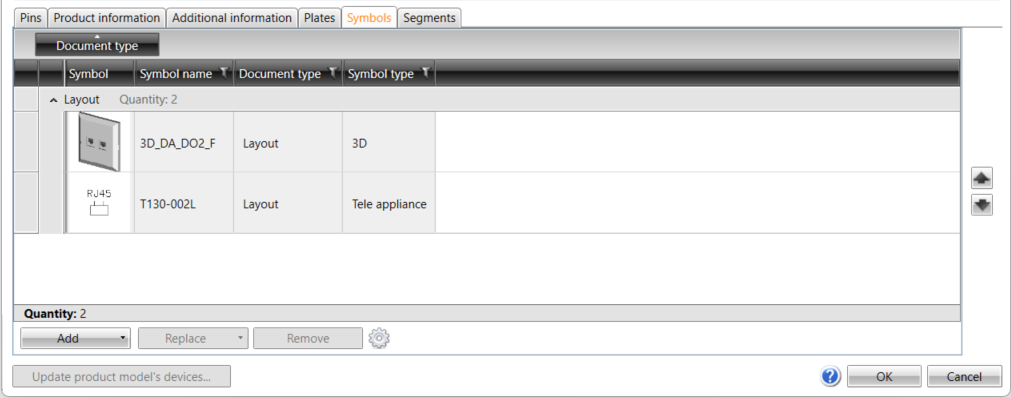This screenshot has height=398, width=1011.
Task: Filter the Symbol name column
Action: click(x=224, y=73)
